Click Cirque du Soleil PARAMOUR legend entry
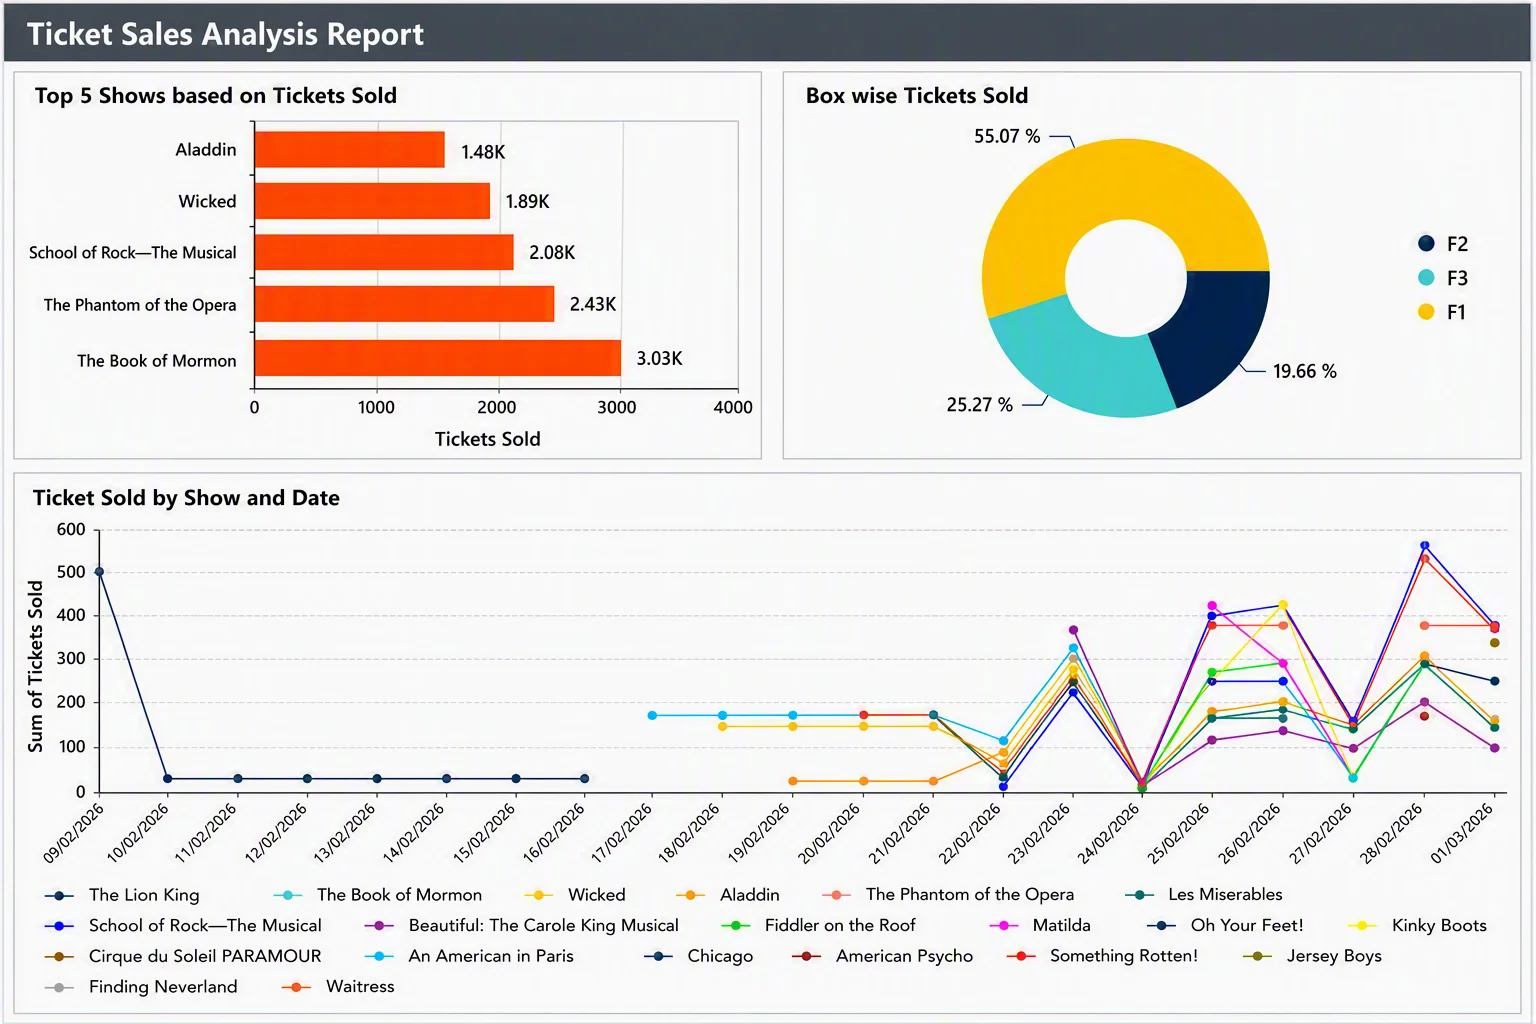This screenshot has width=1536, height=1024. click(x=184, y=956)
